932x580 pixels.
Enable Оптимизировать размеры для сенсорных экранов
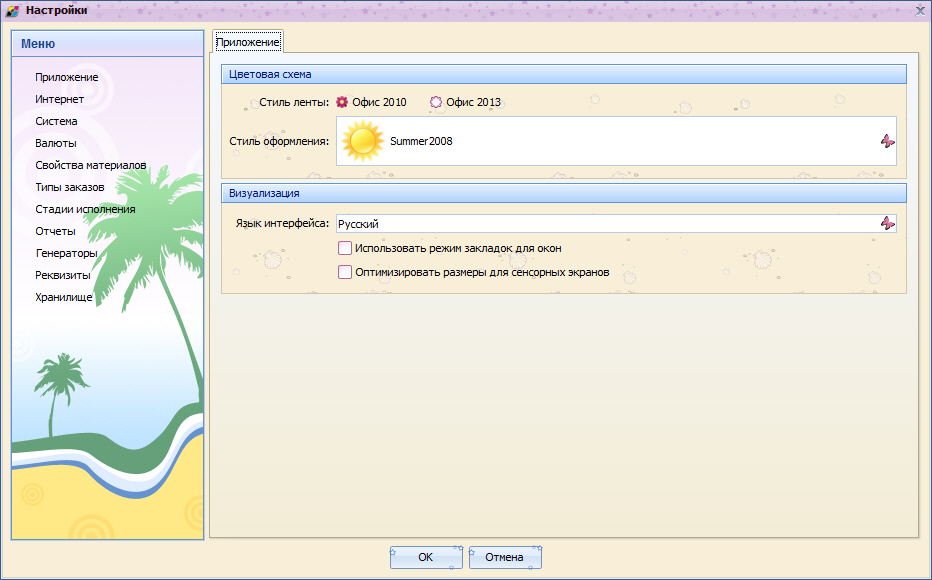[x=474, y=272]
